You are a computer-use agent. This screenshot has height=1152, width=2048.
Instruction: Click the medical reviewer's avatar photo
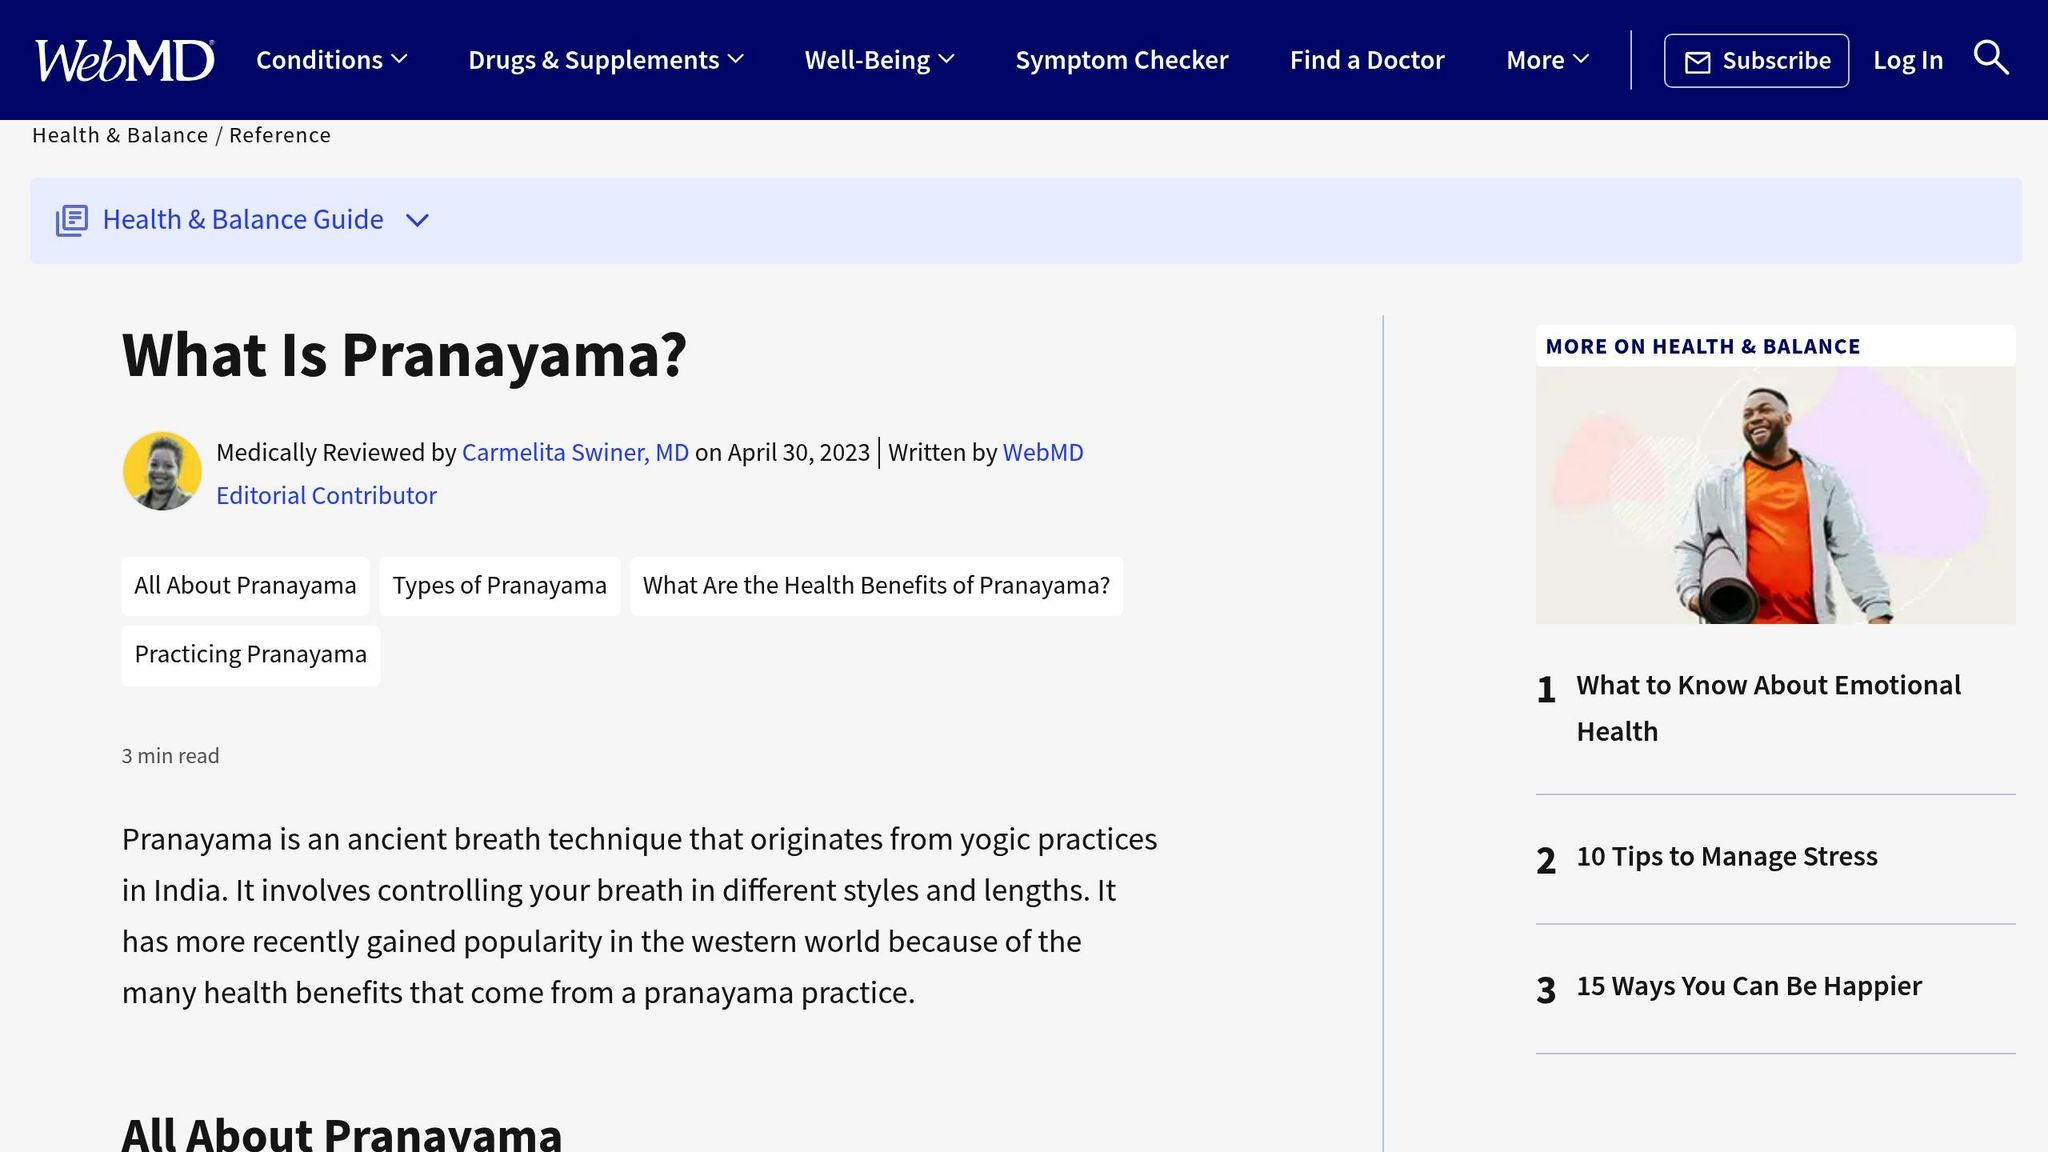tap(162, 471)
